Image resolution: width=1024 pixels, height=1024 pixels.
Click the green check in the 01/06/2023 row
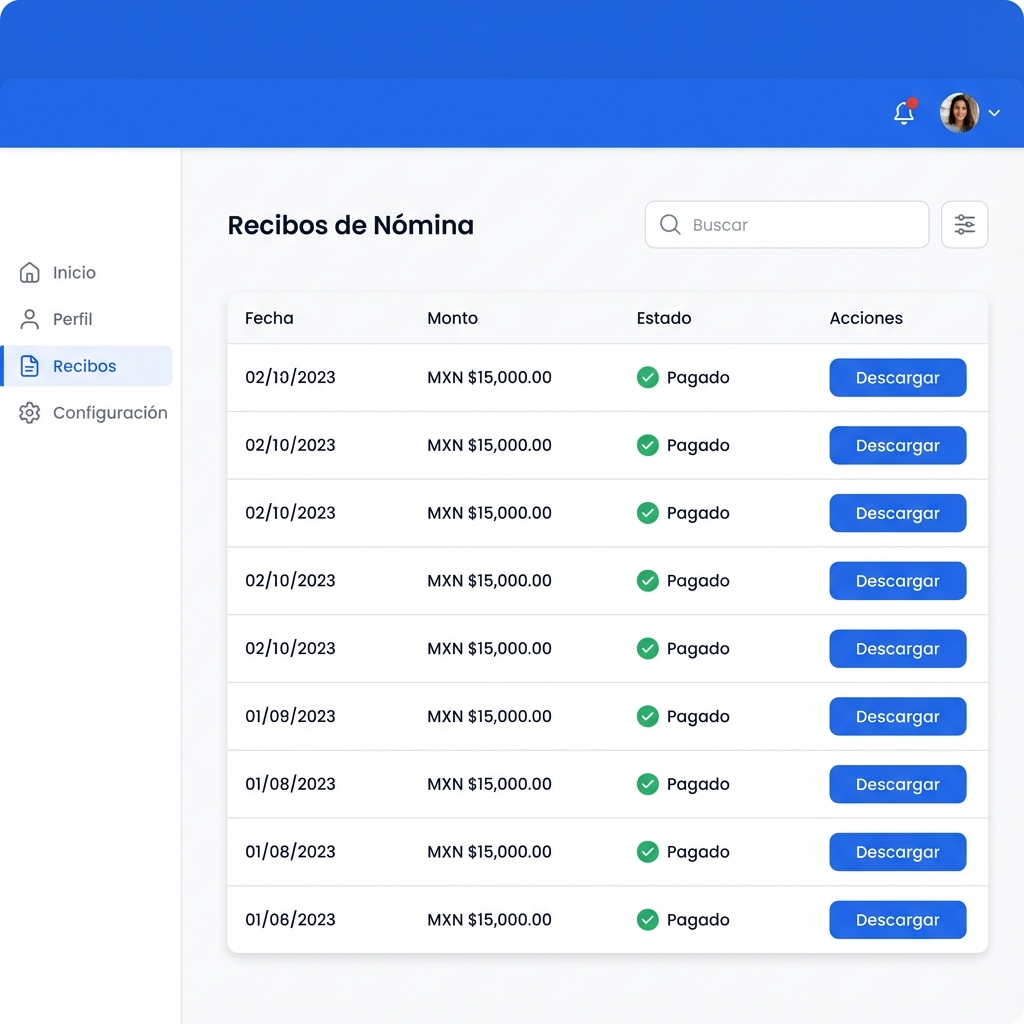tap(647, 920)
